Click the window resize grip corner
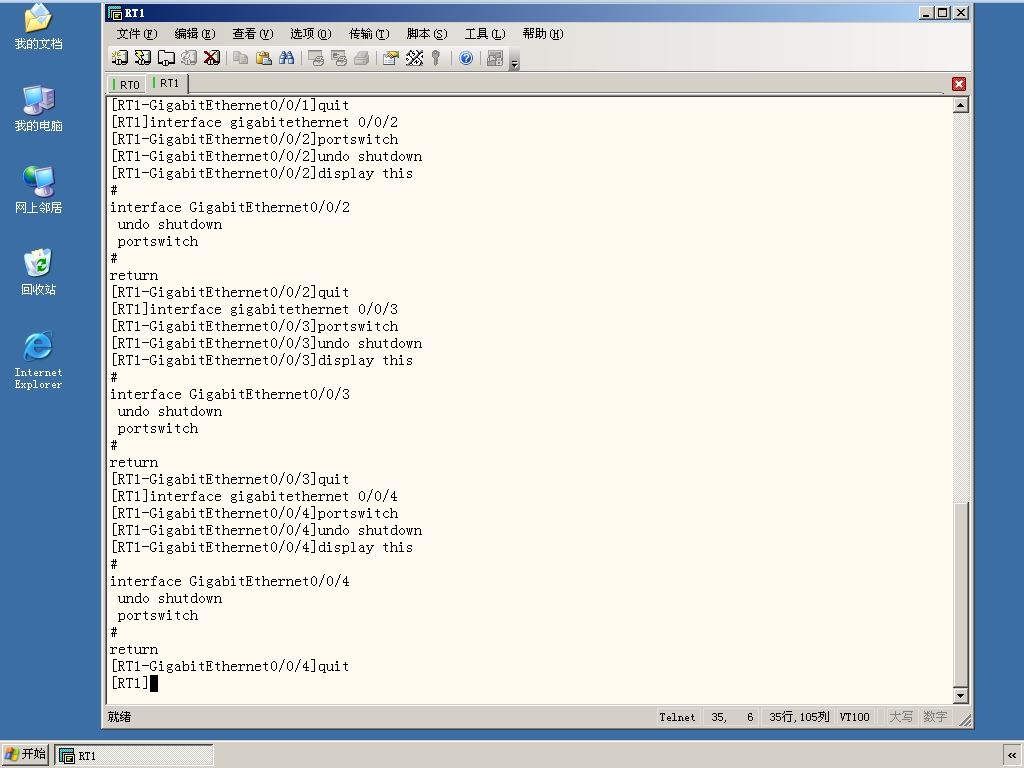This screenshot has height=768, width=1024. 965,720
